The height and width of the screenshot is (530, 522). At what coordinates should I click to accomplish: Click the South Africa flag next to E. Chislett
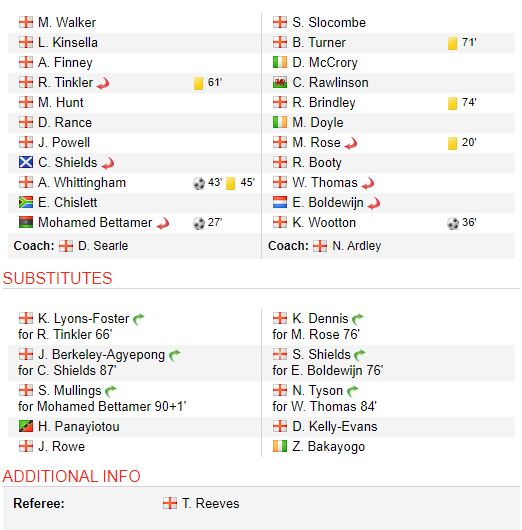coord(26,202)
